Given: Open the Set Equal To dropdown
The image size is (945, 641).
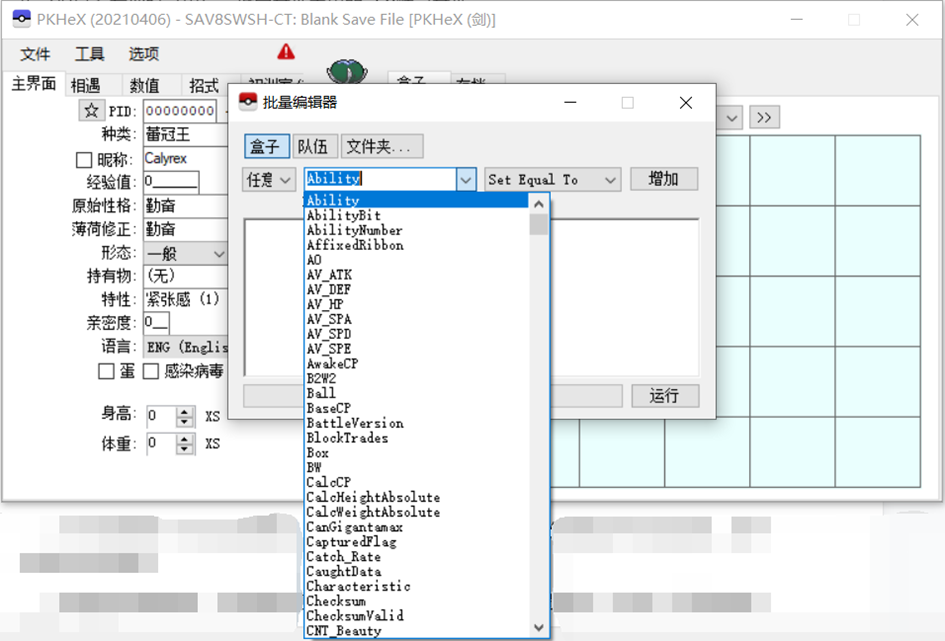Looking at the screenshot, I should 553,180.
